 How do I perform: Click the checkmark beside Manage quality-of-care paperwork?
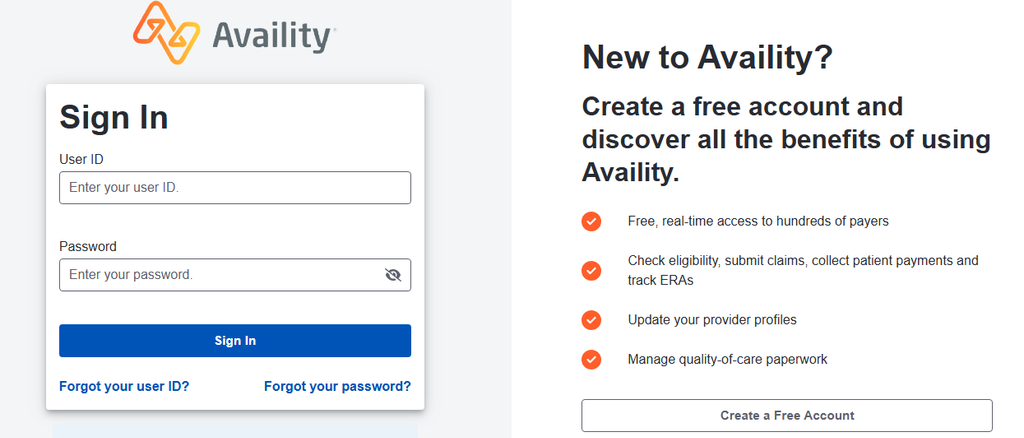click(x=591, y=359)
